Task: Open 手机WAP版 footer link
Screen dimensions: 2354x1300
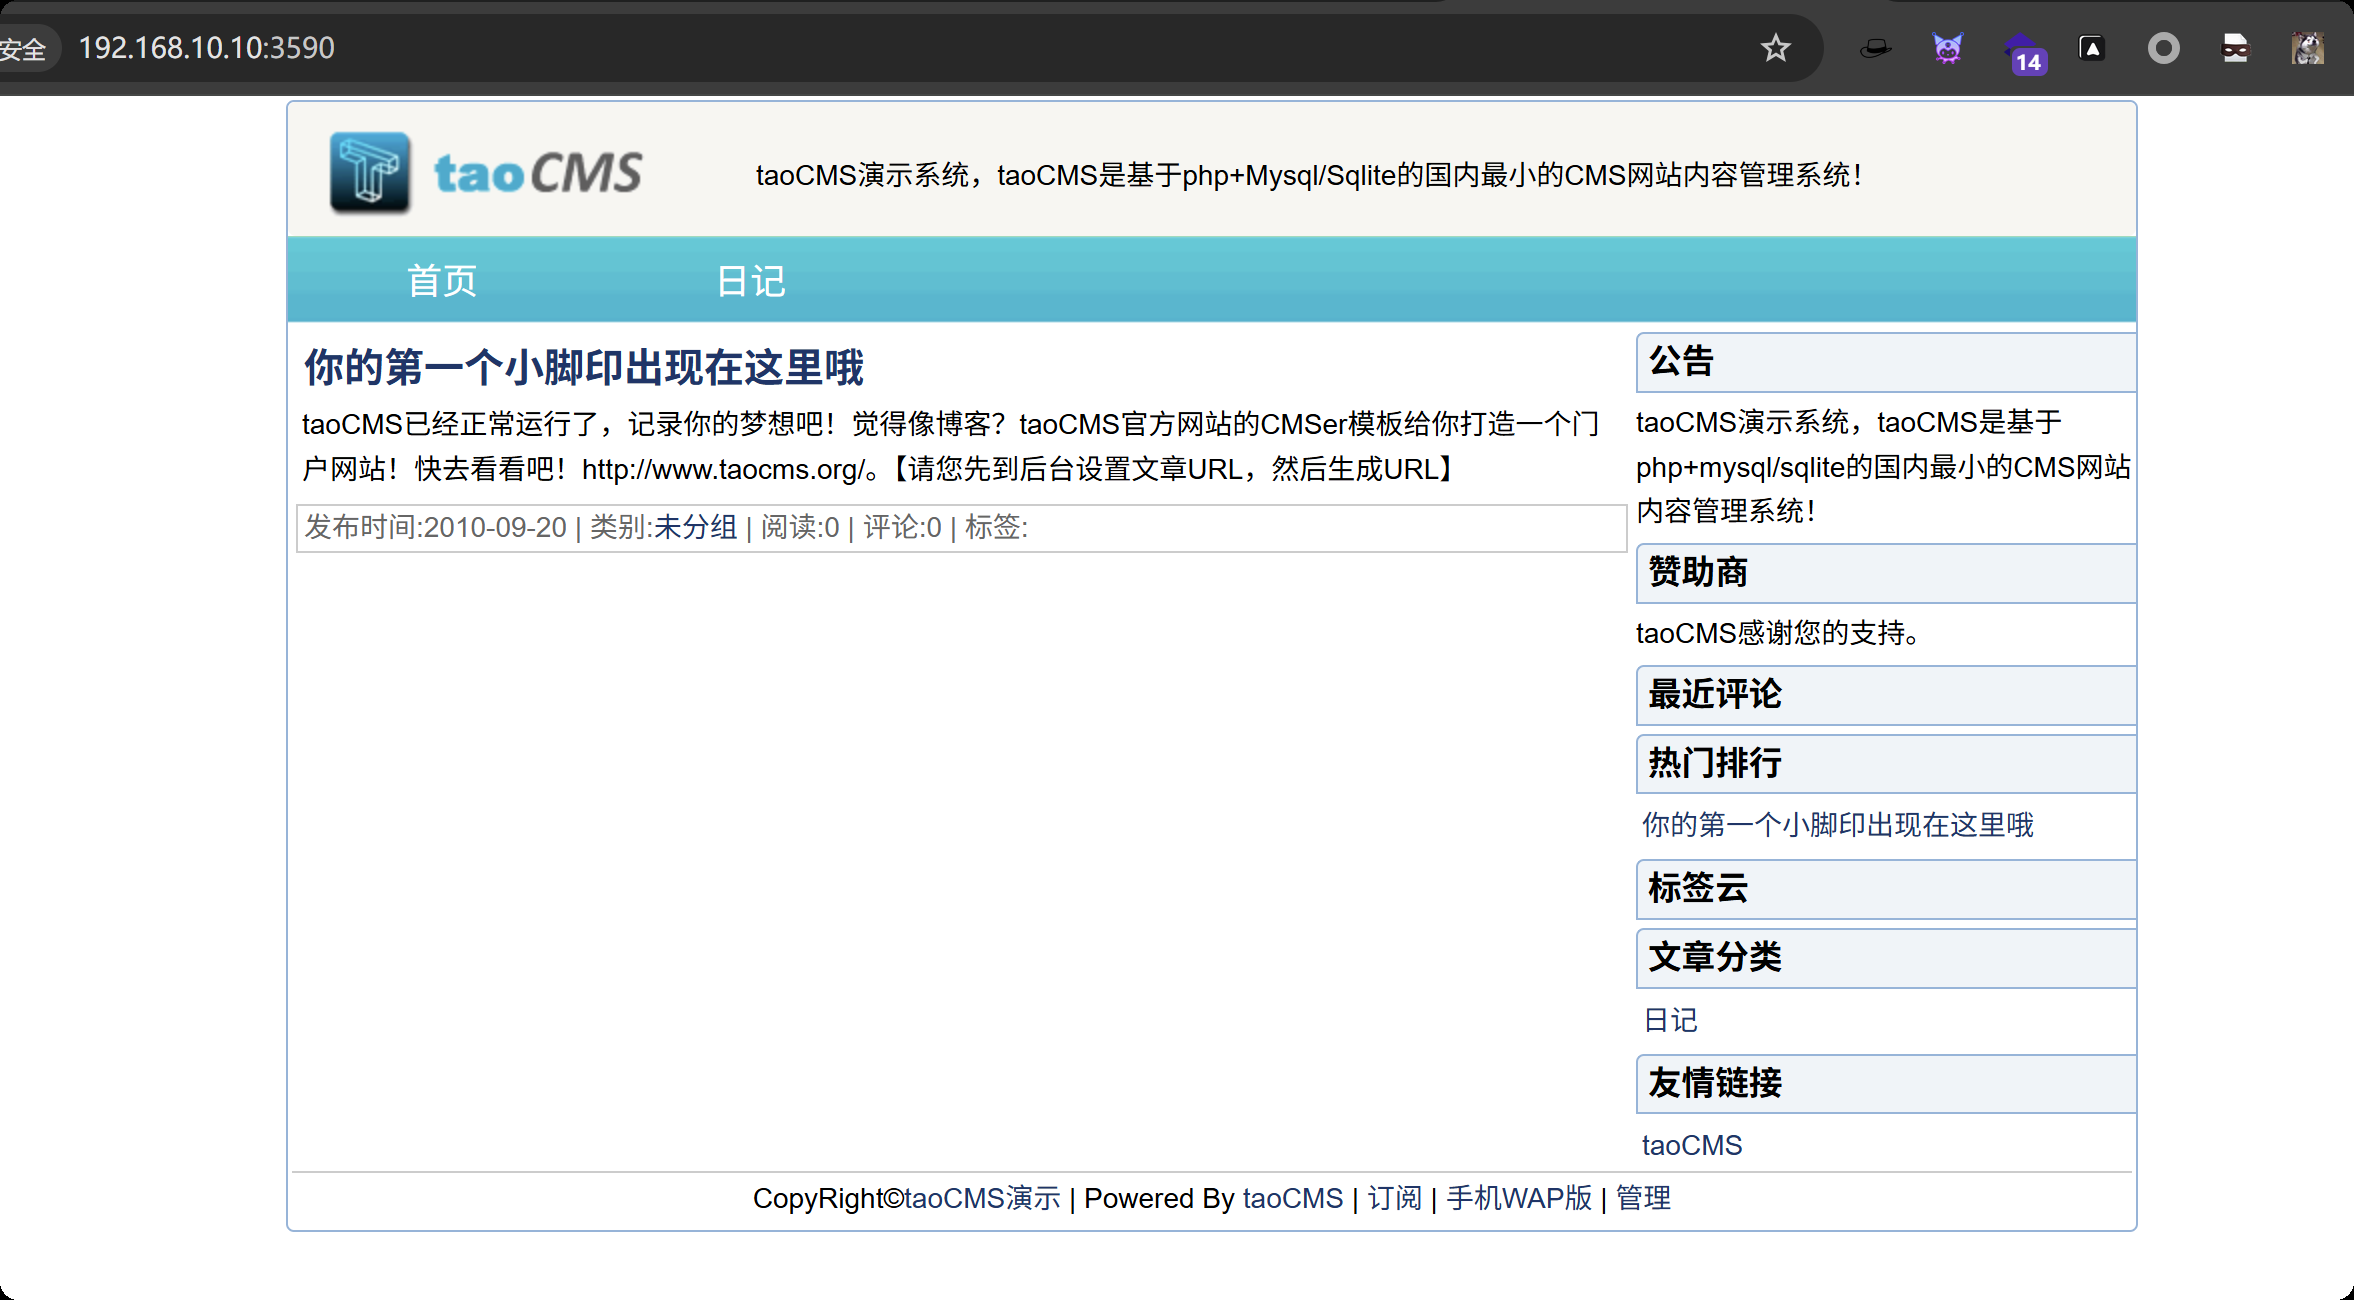Action: (x=1518, y=1198)
